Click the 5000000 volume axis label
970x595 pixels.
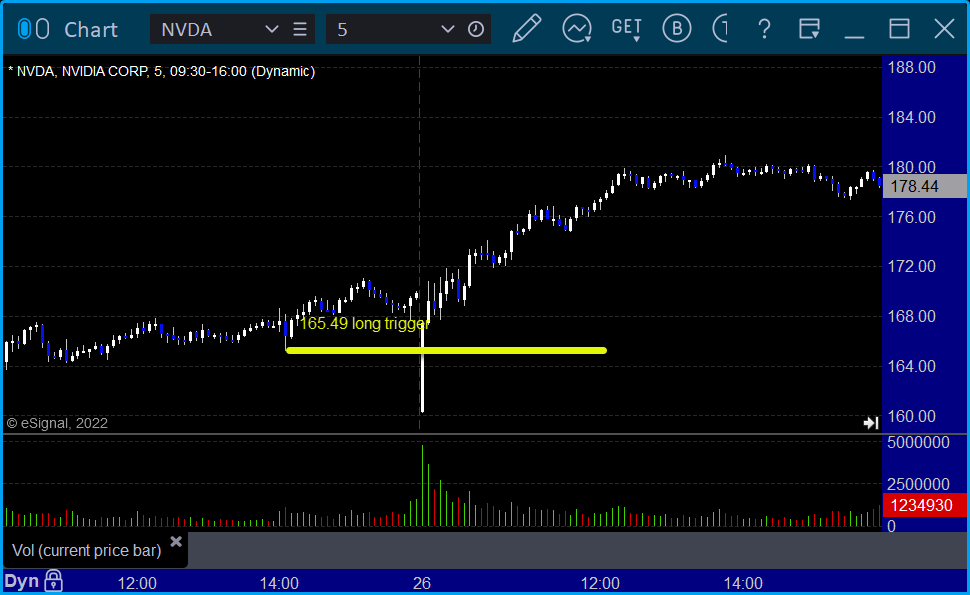pos(918,443)
